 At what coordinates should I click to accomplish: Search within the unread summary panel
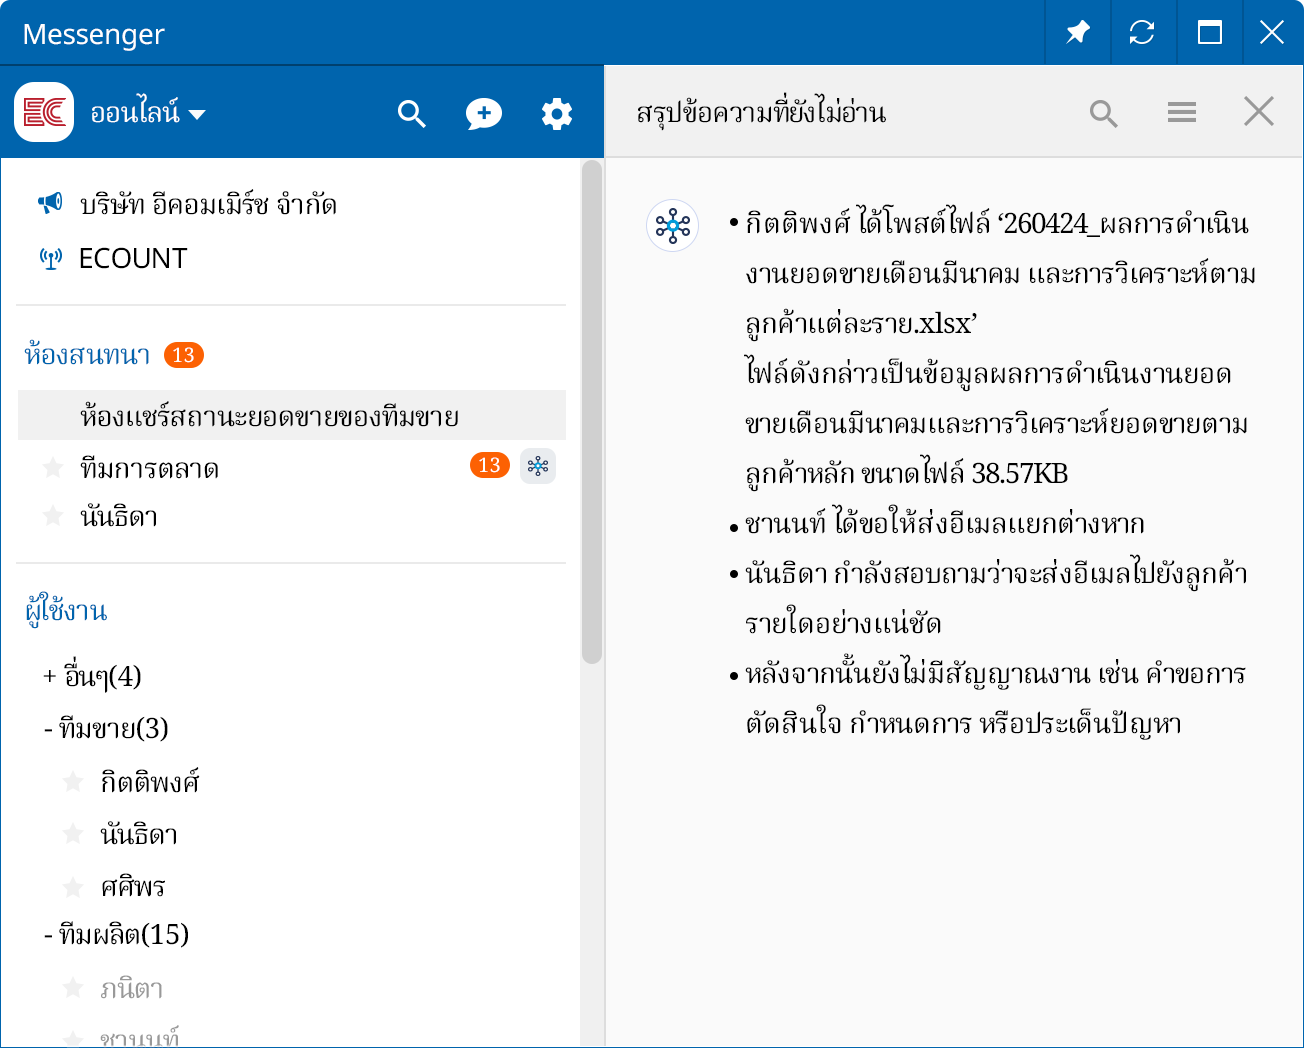[1104, 113]
